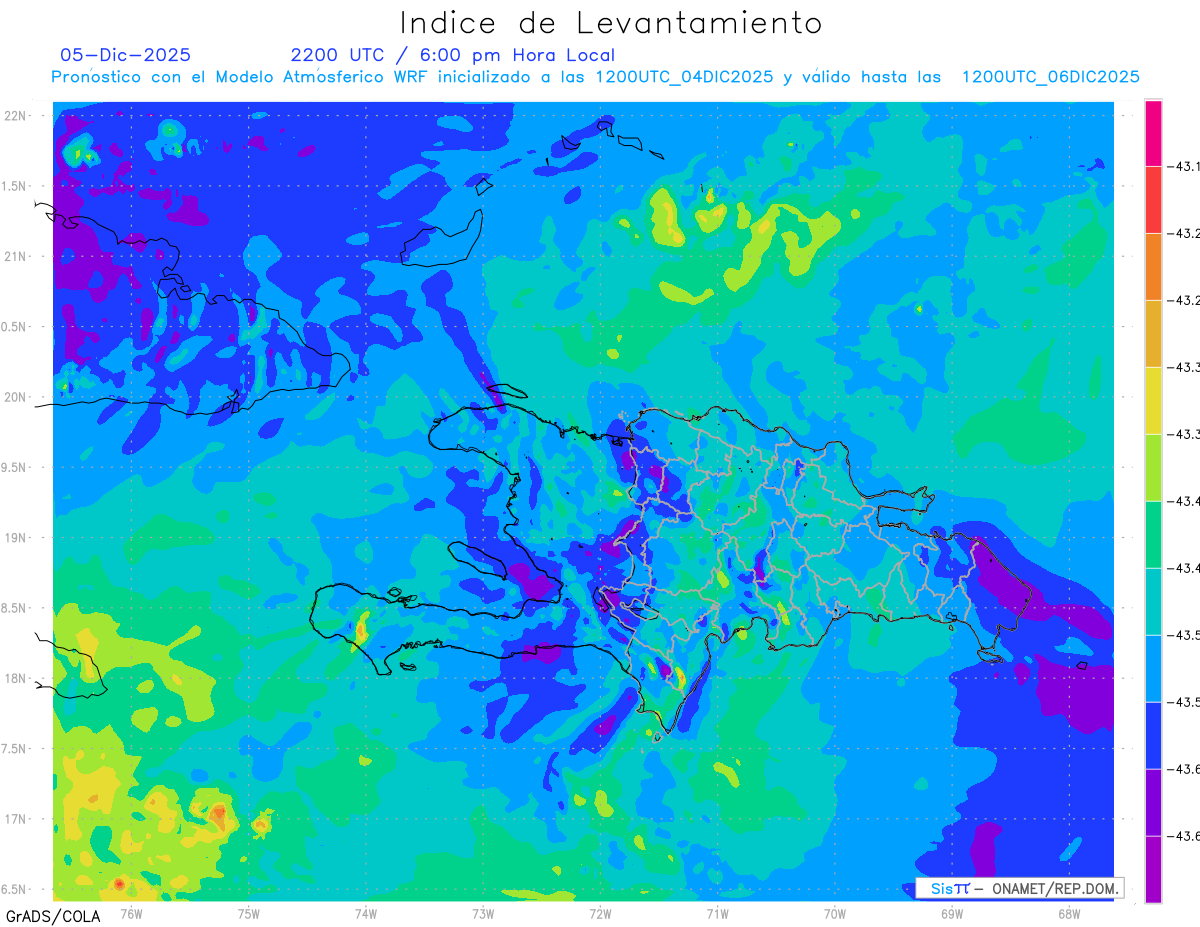Pick the yellow colorbar swatch
The width and height of the screenshot is (1200, 927).
tap(1153, 401)
